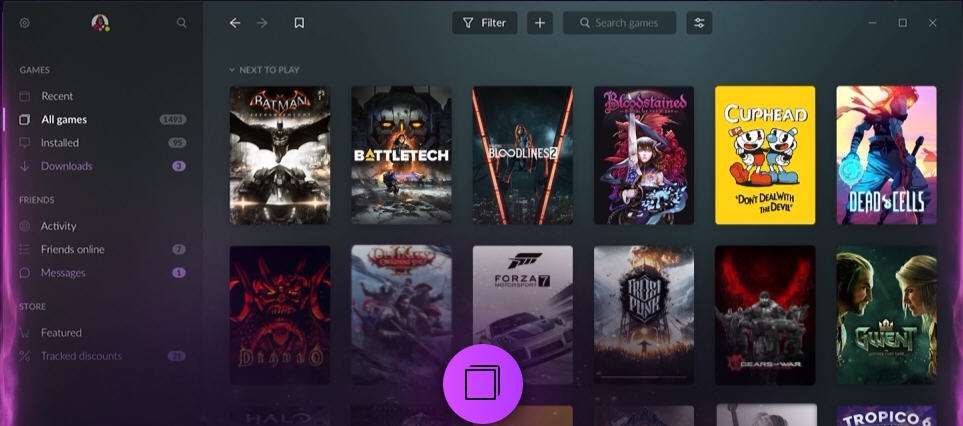Screen dimensions: 963x426
Task: Open the friends Activity feed
Action: pos(58,226)
